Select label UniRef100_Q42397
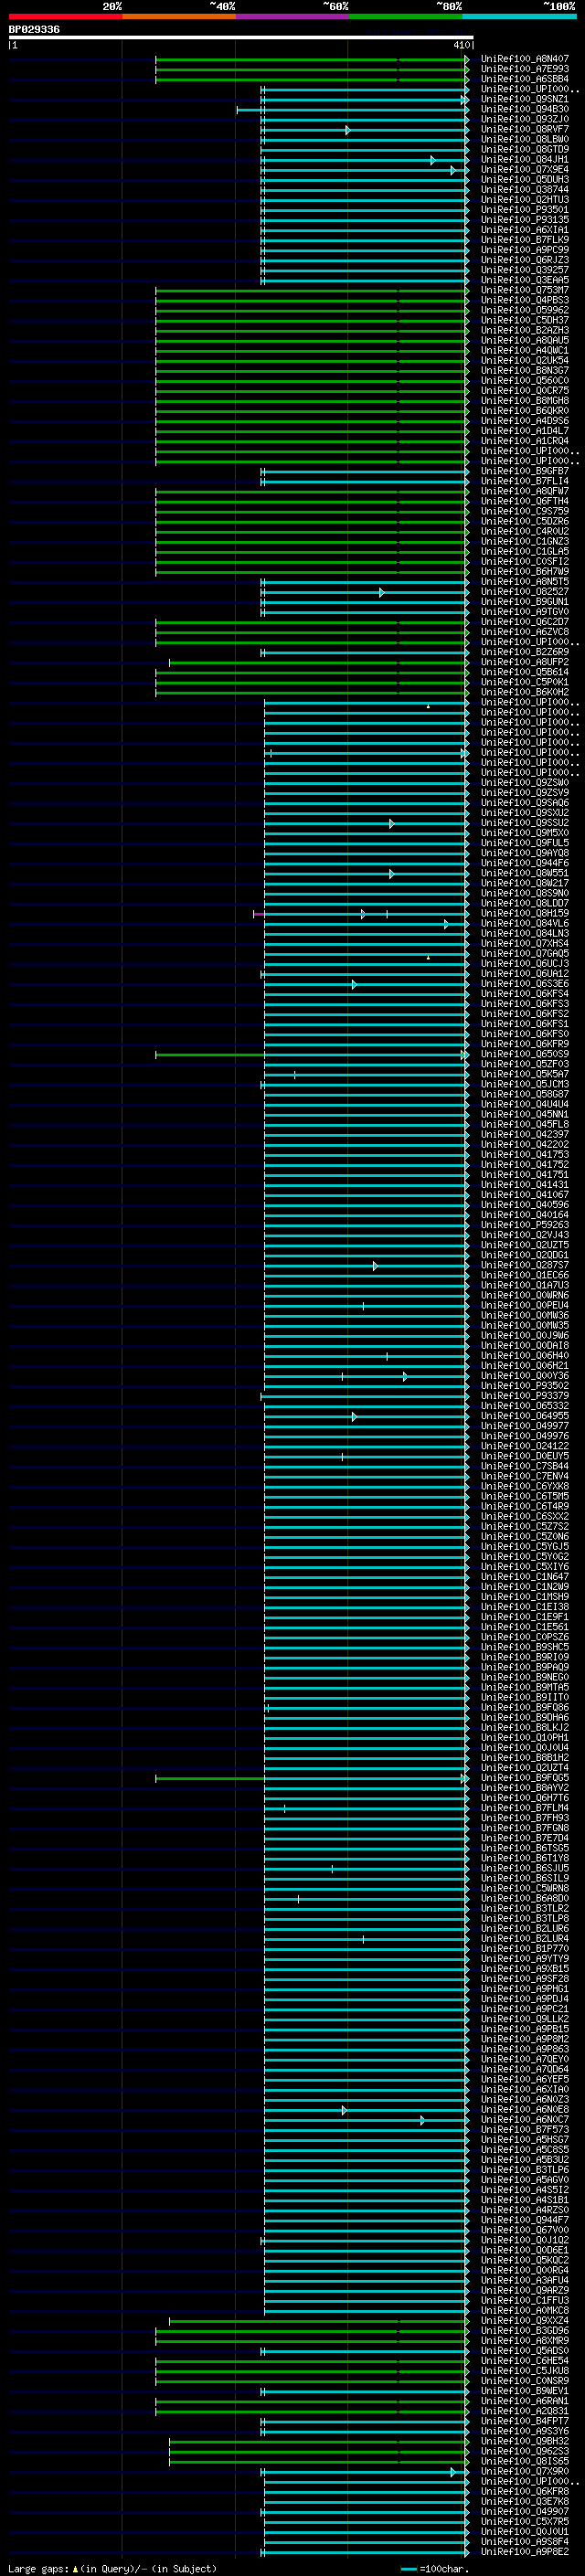The image size is (585, 2576). tap(524, 1135)
